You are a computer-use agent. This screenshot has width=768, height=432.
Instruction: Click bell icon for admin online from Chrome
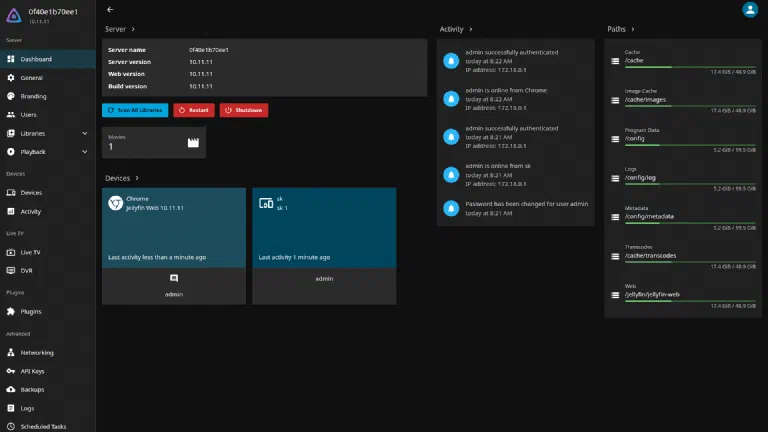451,99
